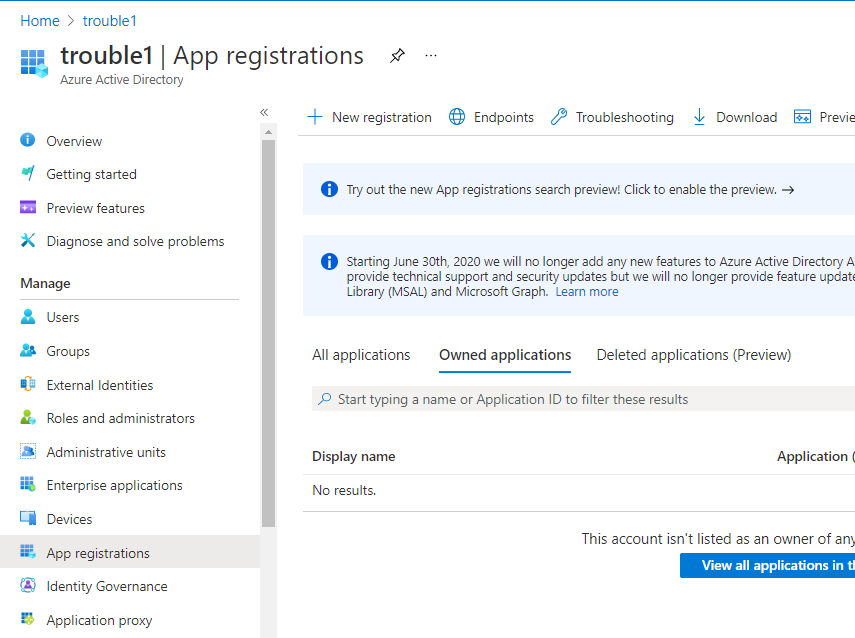Screen dimensions: 855x638
Task: Click the trouble1 Azure AD header icon
Action: coord(34,63)
